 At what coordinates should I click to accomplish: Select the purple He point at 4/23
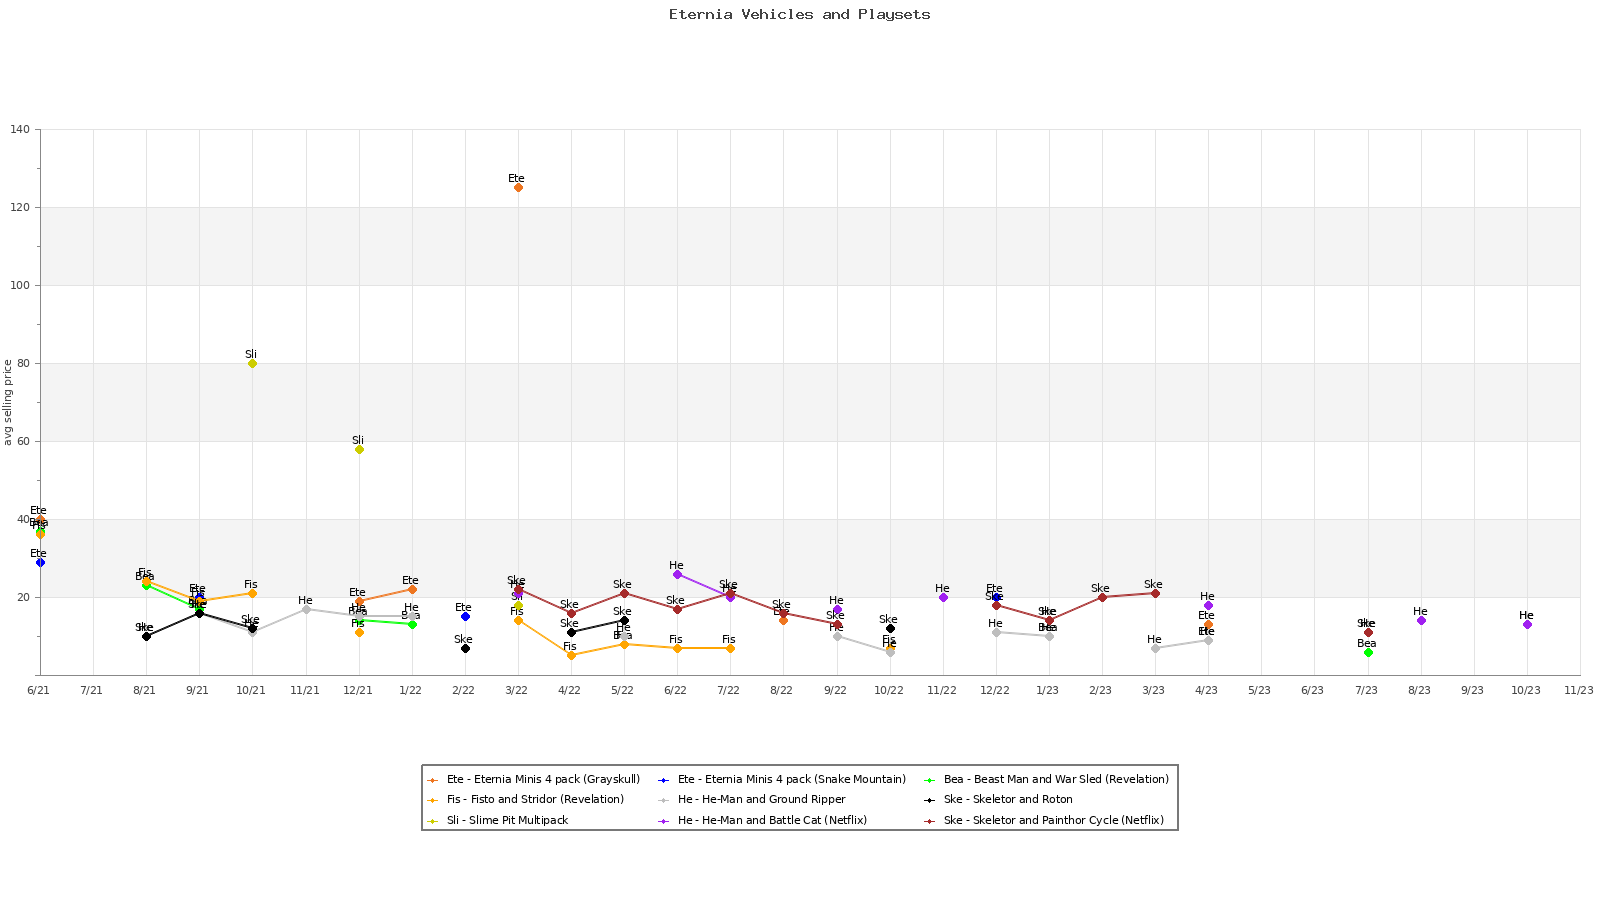coord(1208,605)
